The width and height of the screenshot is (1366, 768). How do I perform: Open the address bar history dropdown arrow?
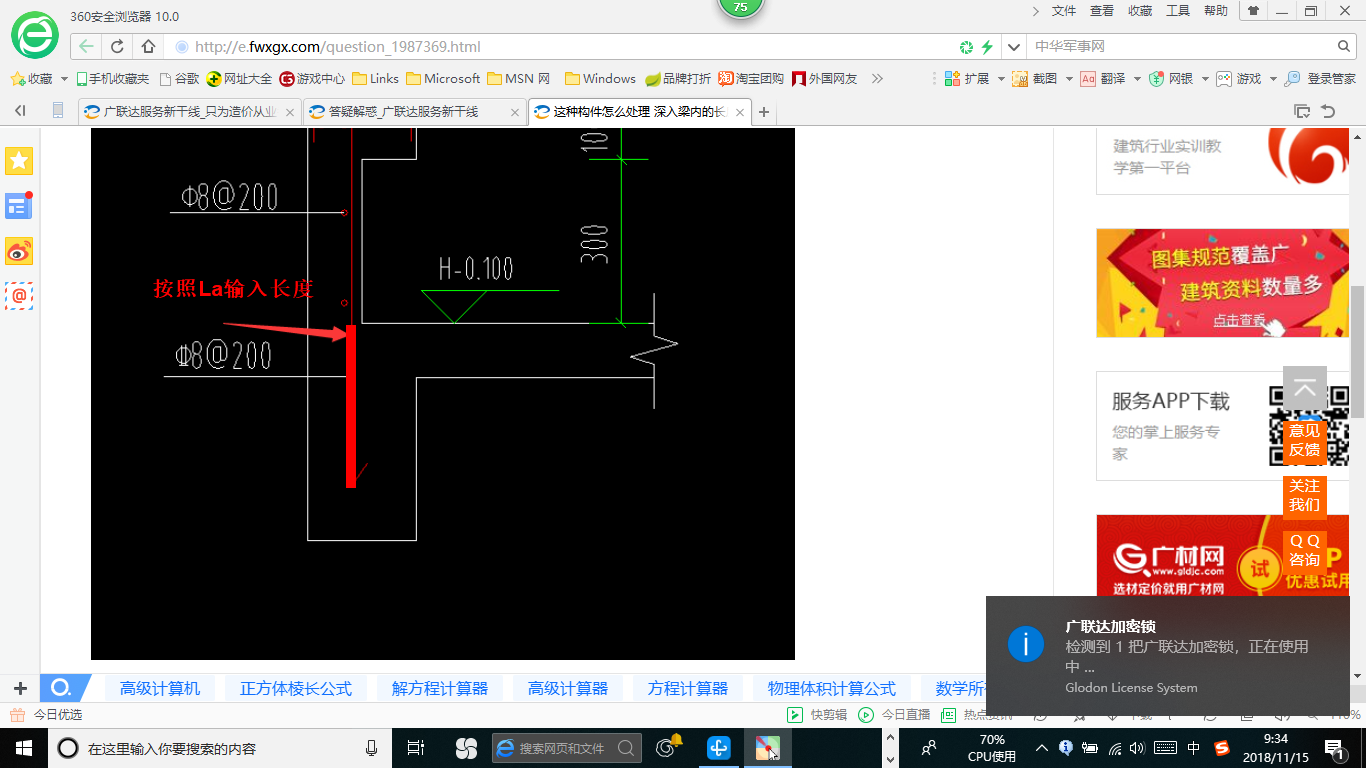[x=1014, y=47]
